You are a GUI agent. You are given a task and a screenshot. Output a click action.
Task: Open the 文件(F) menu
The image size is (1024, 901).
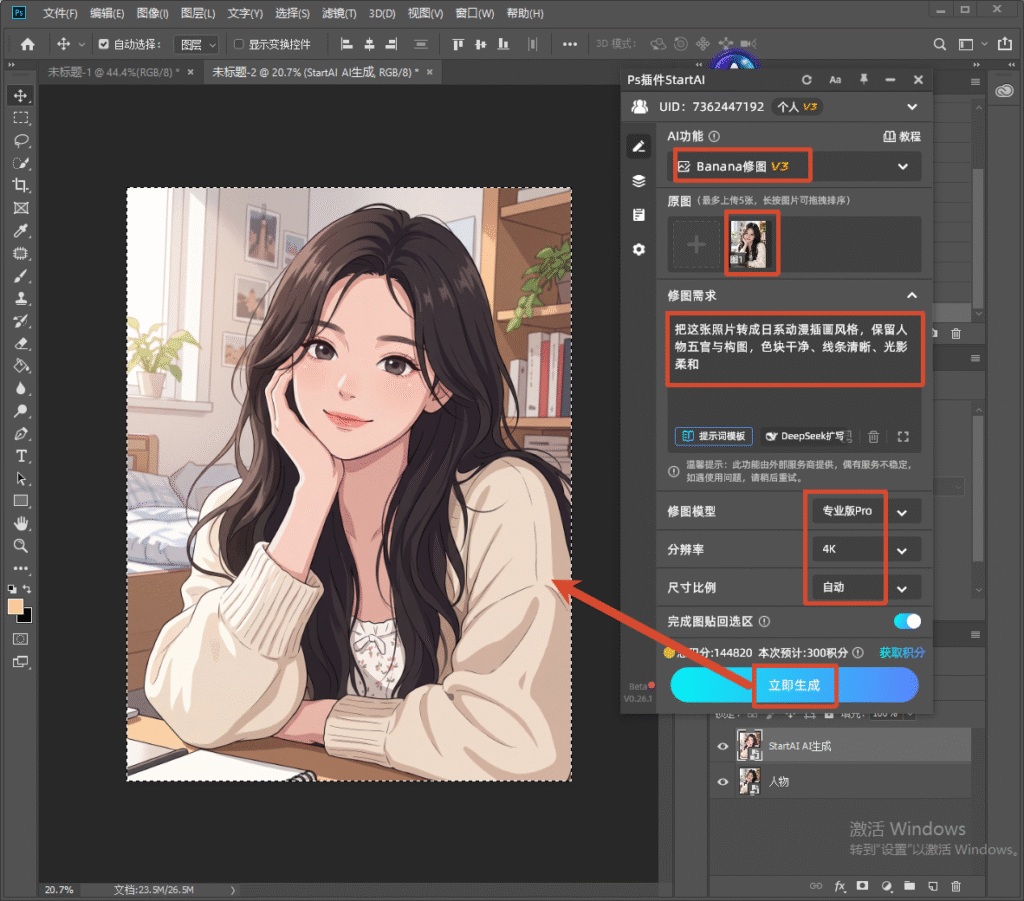[x=60, y=13]
